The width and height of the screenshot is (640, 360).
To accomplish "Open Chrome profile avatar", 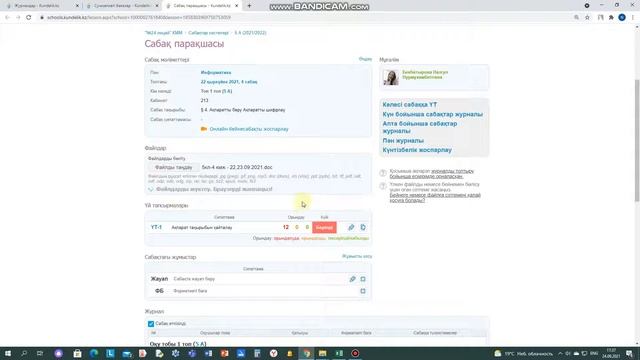I will 622,18.
